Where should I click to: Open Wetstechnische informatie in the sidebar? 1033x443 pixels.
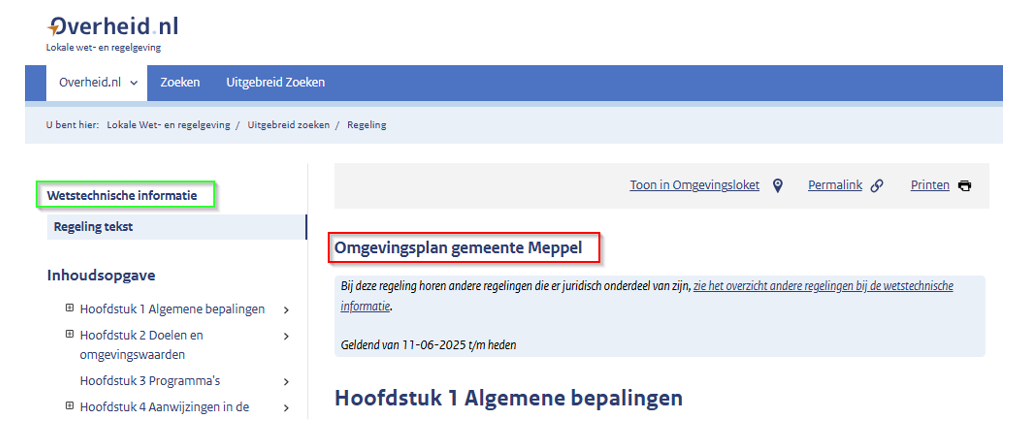[122, 195]
